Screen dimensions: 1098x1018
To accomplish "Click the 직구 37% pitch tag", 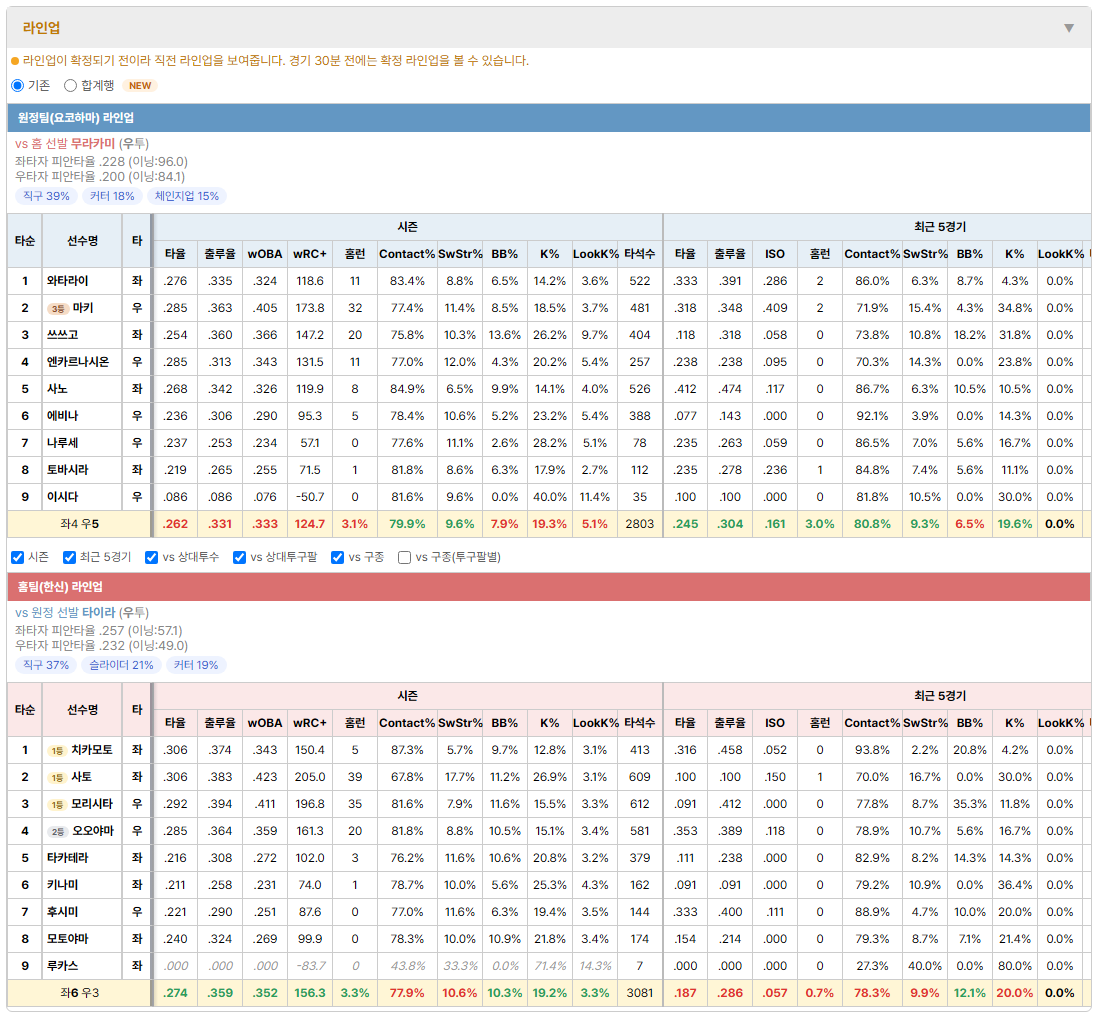I will tap(46, 665).
